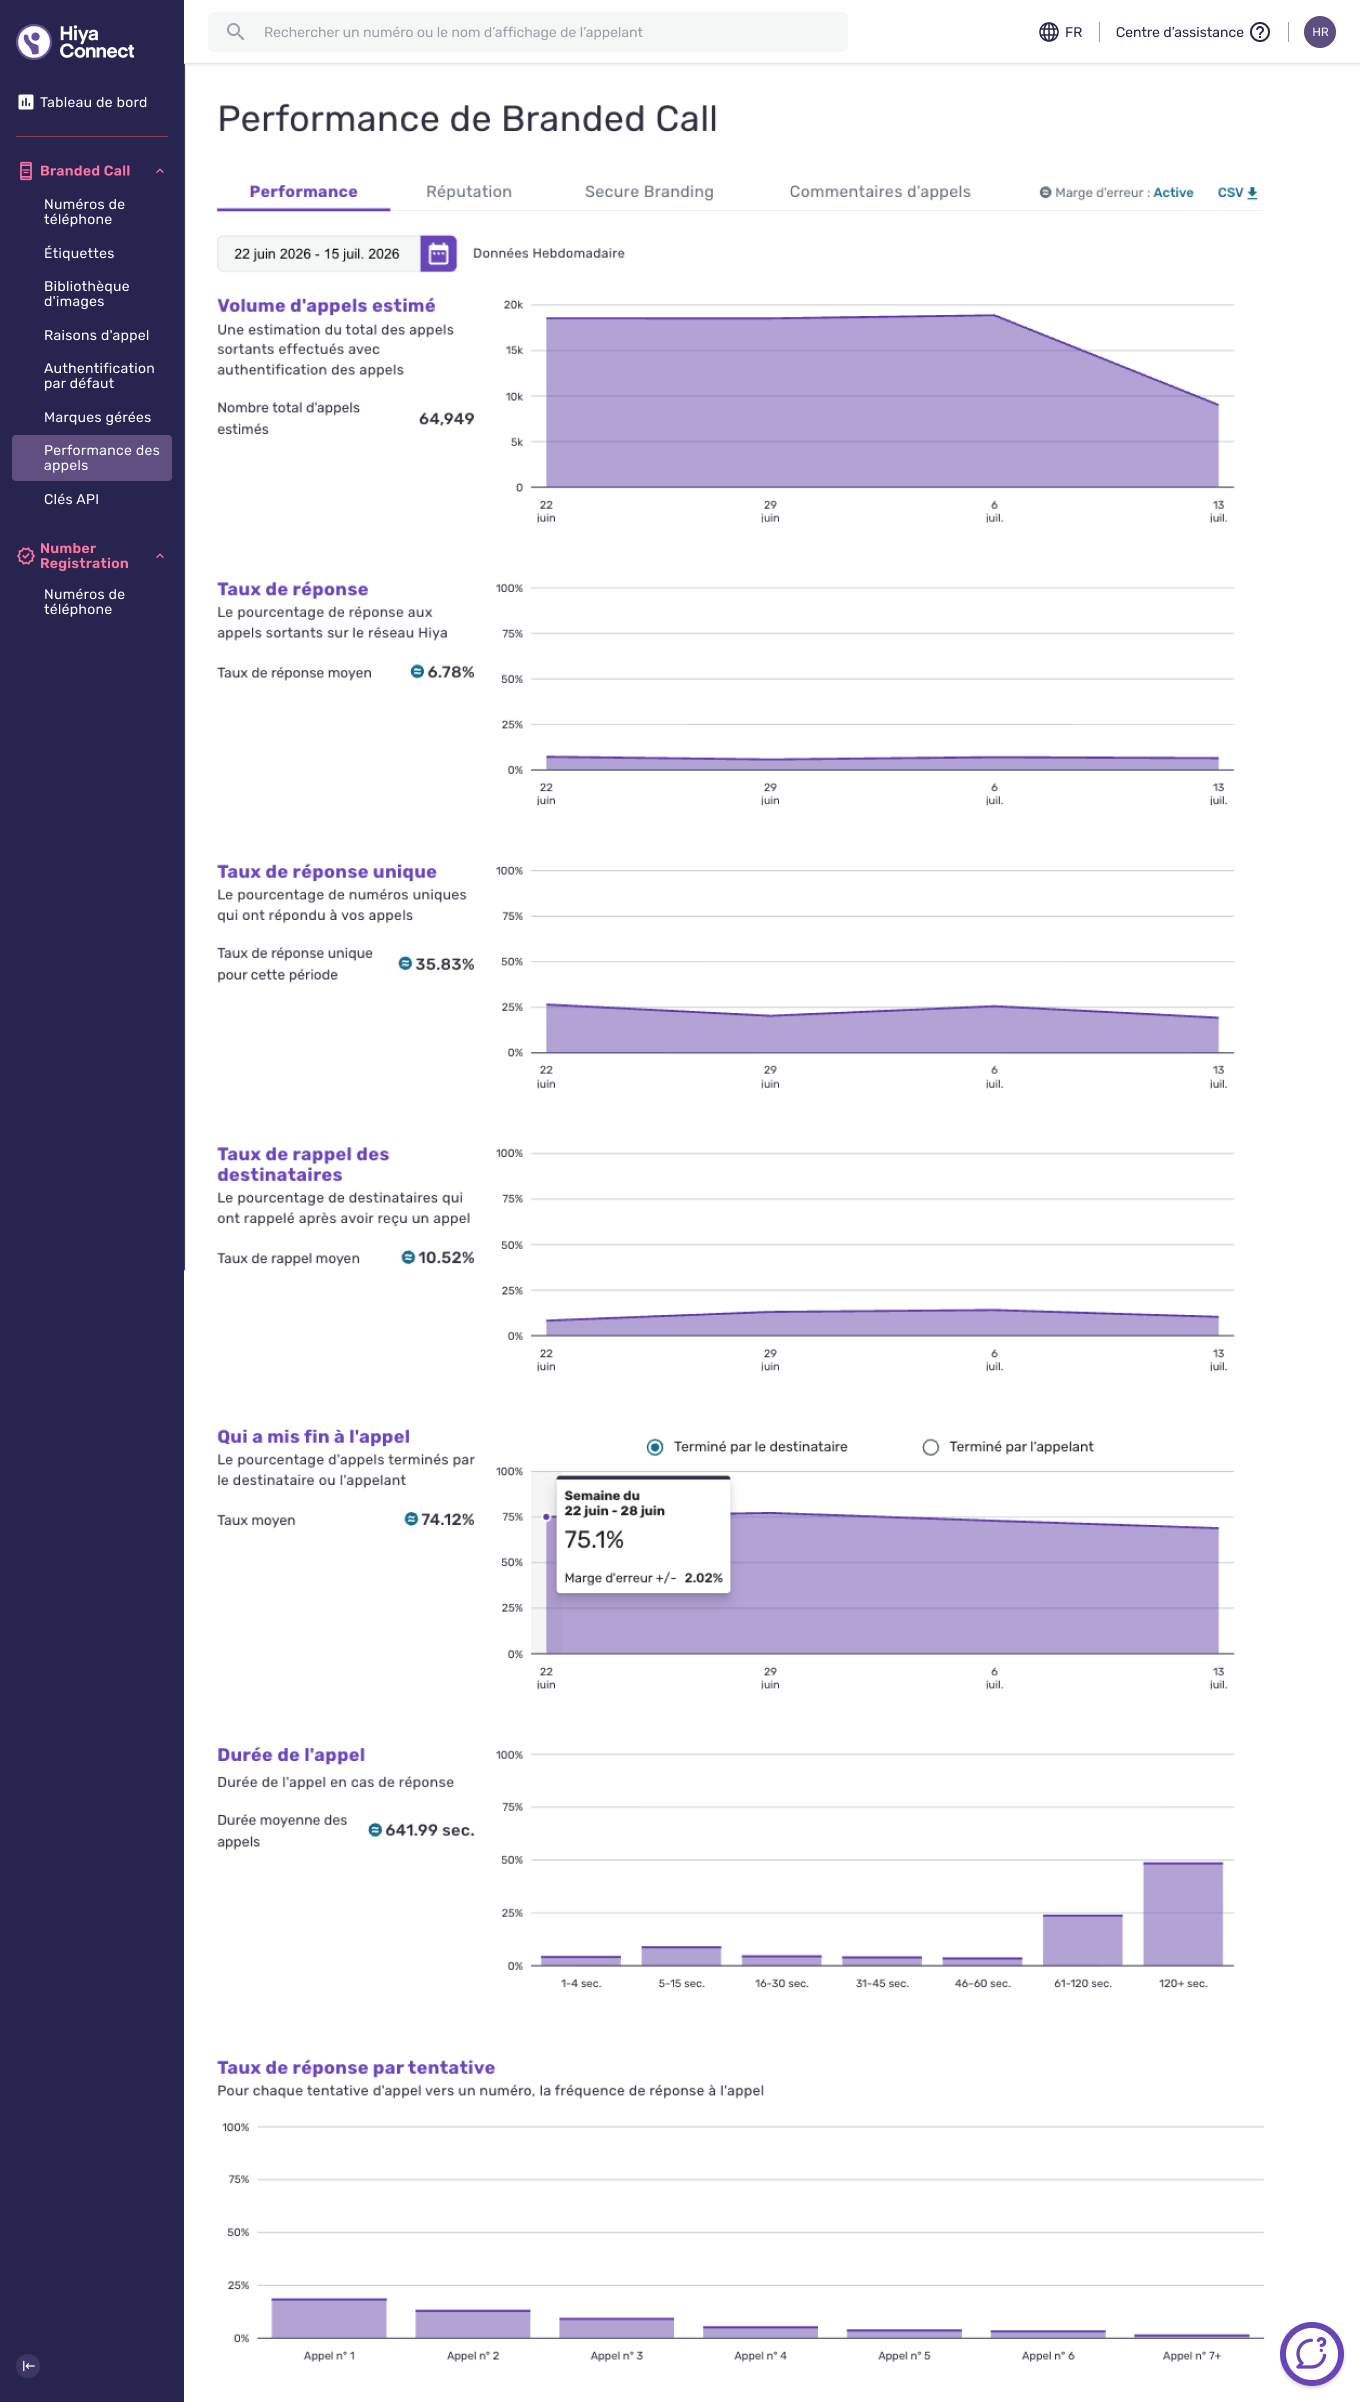
Task: Collapse the Branded Call section chevron
Action: (x=160, y=171)
